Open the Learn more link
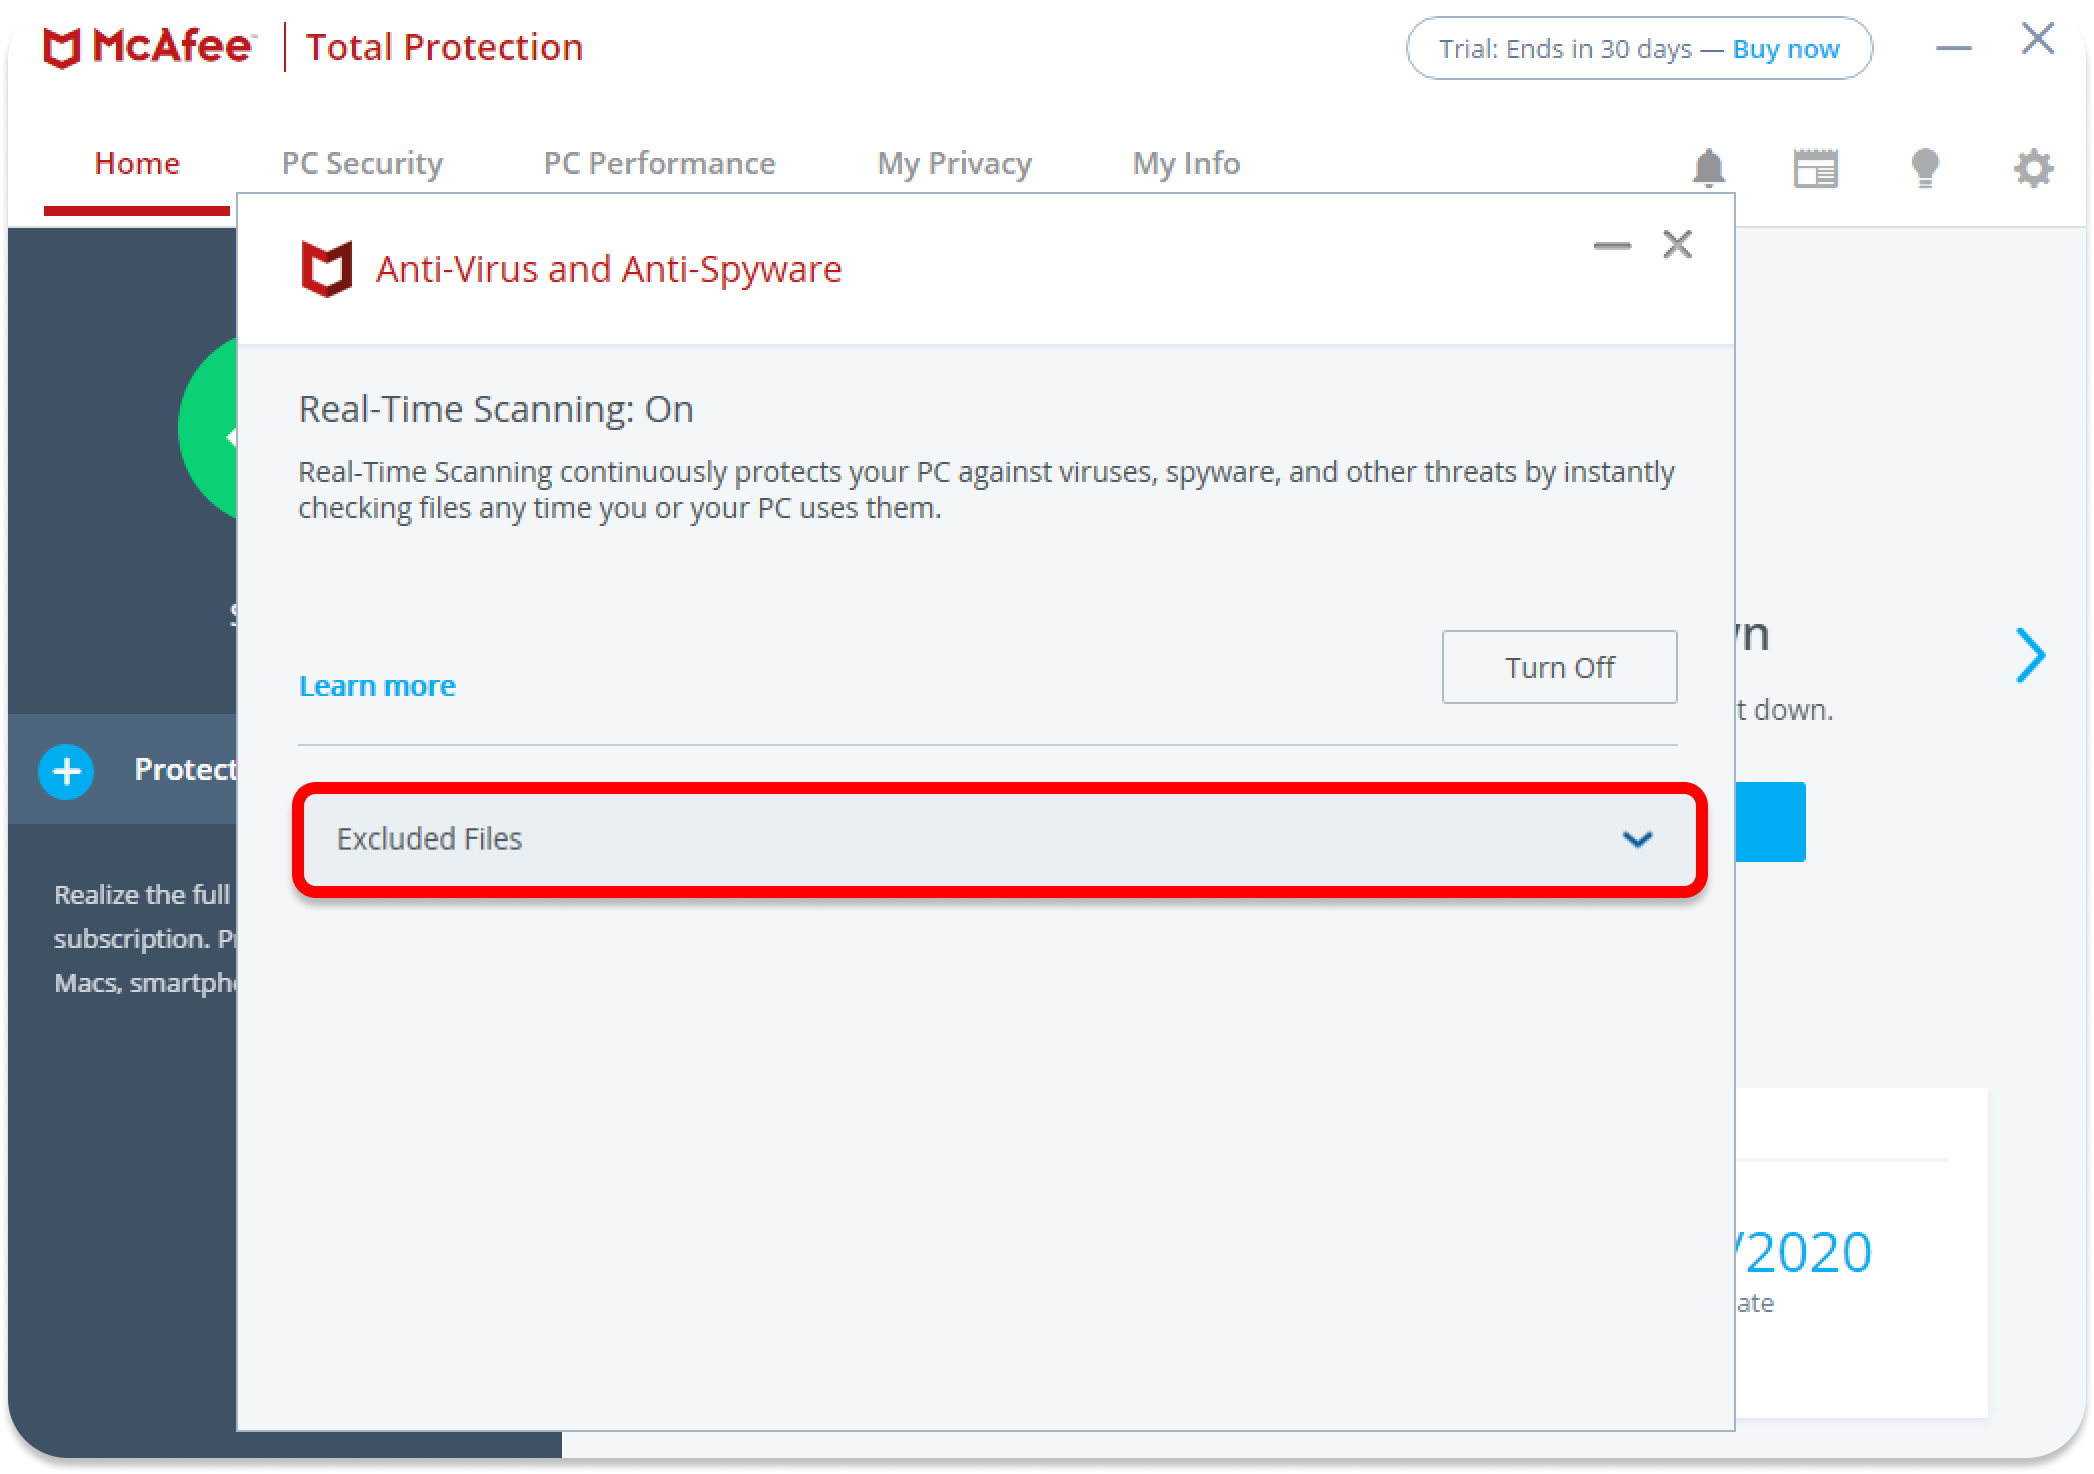2094x1474 pixels. (377, 686)
